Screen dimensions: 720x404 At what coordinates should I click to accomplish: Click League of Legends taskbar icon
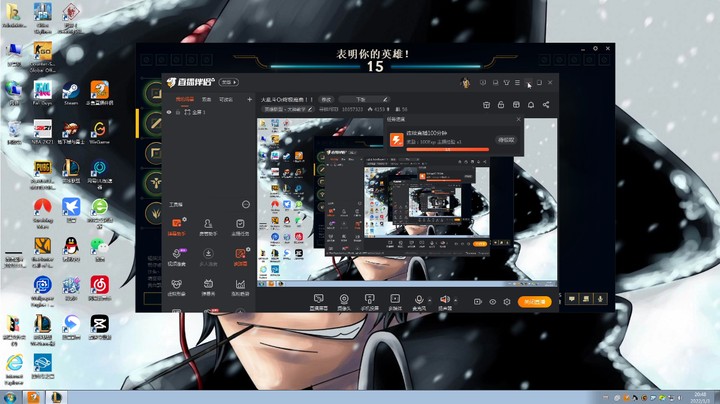(56, 397)
